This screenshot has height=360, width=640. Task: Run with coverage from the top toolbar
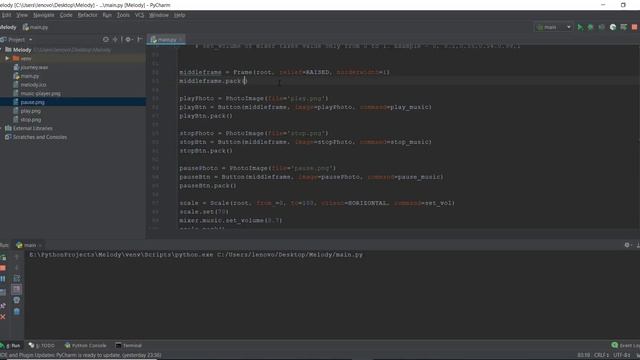point(602,27)
